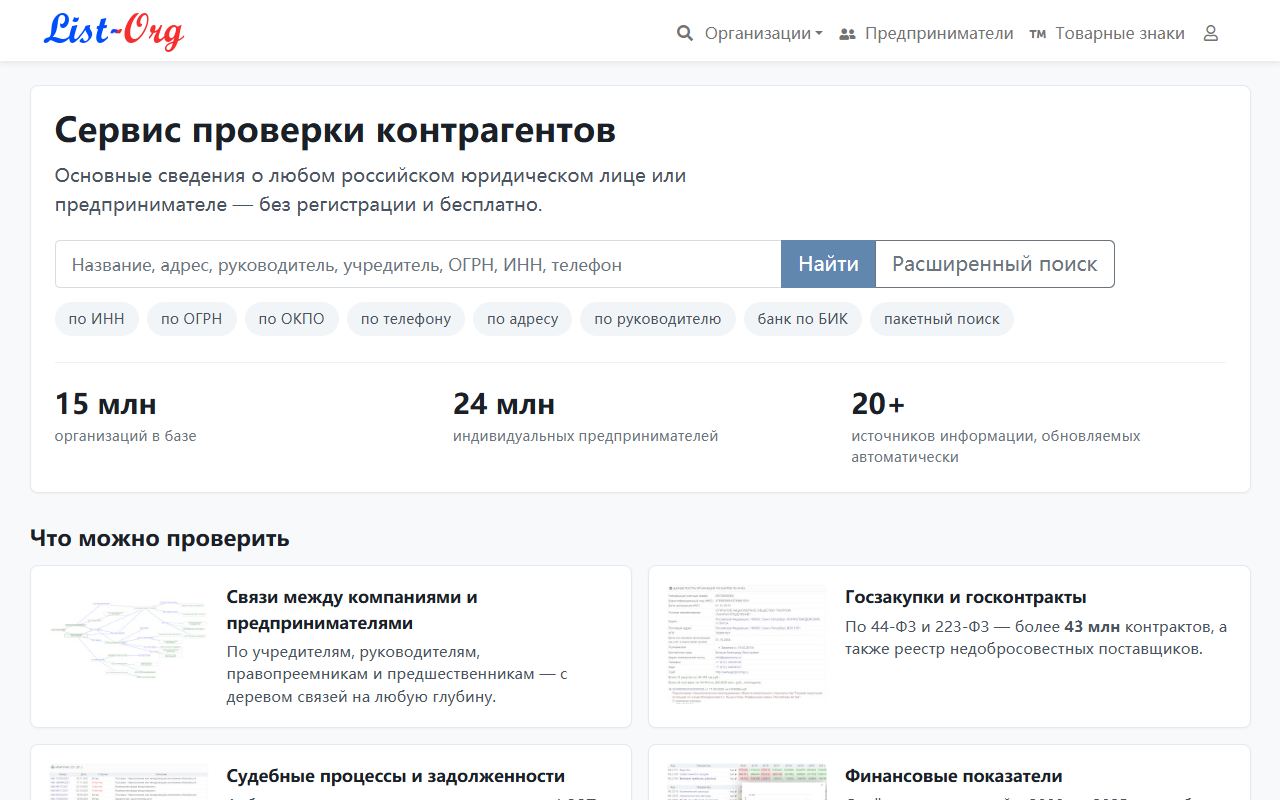Select the по ОКПО search chip
This screenshot has height=800, width=1280.
coord(292,319)
